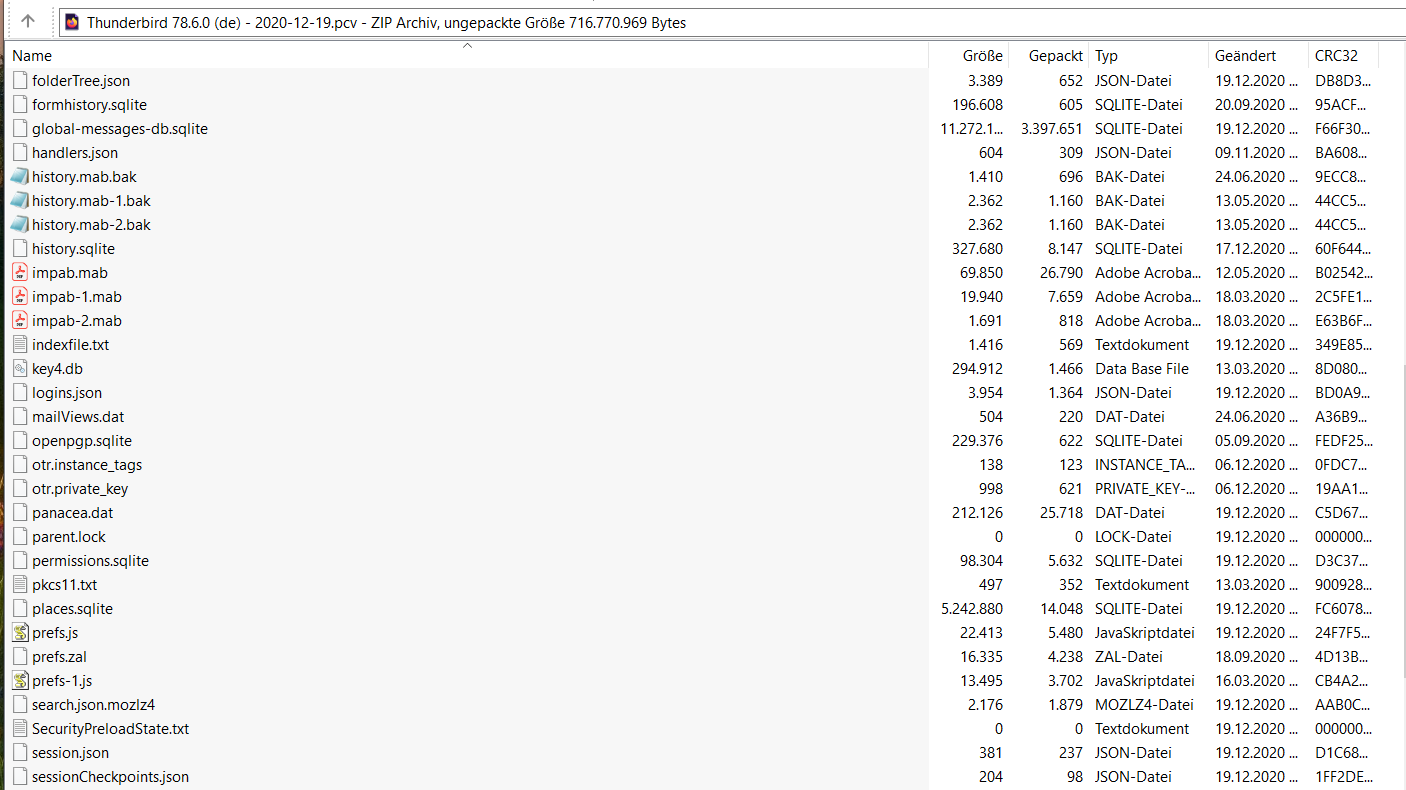Click the prefs.js JavaScript file icon
Image resolution: width=1406 pixels, height=790 pixels.
(x=20, y=633)
